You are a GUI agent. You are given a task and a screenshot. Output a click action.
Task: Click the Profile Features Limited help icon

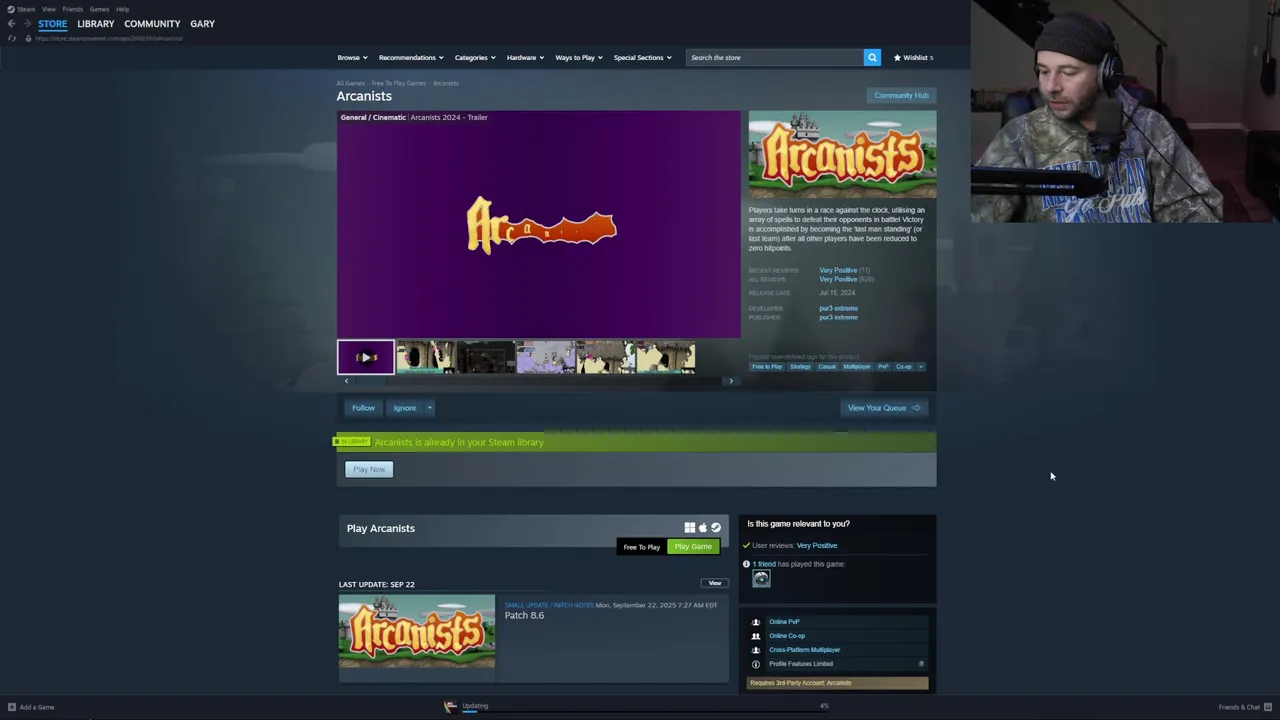[x=921, y=664]
